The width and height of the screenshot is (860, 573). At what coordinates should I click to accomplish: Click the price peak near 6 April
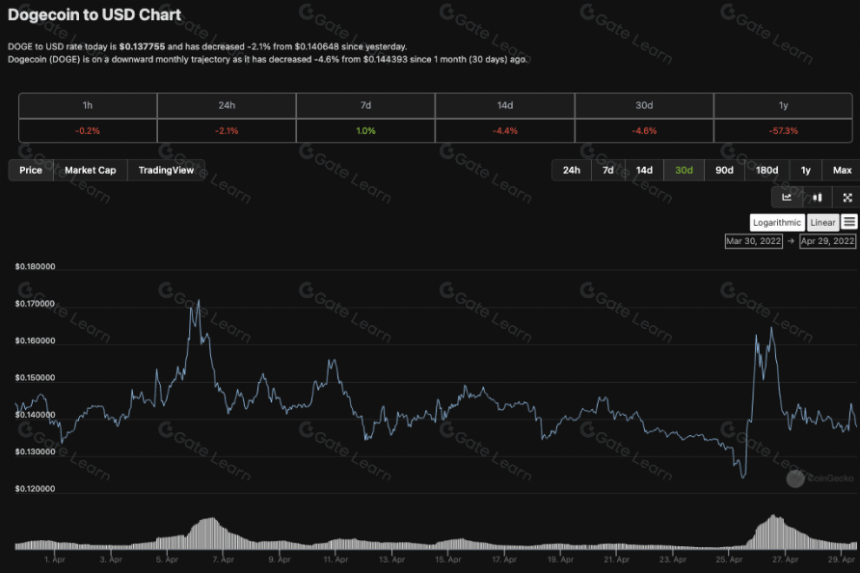[x=198, y=301]
